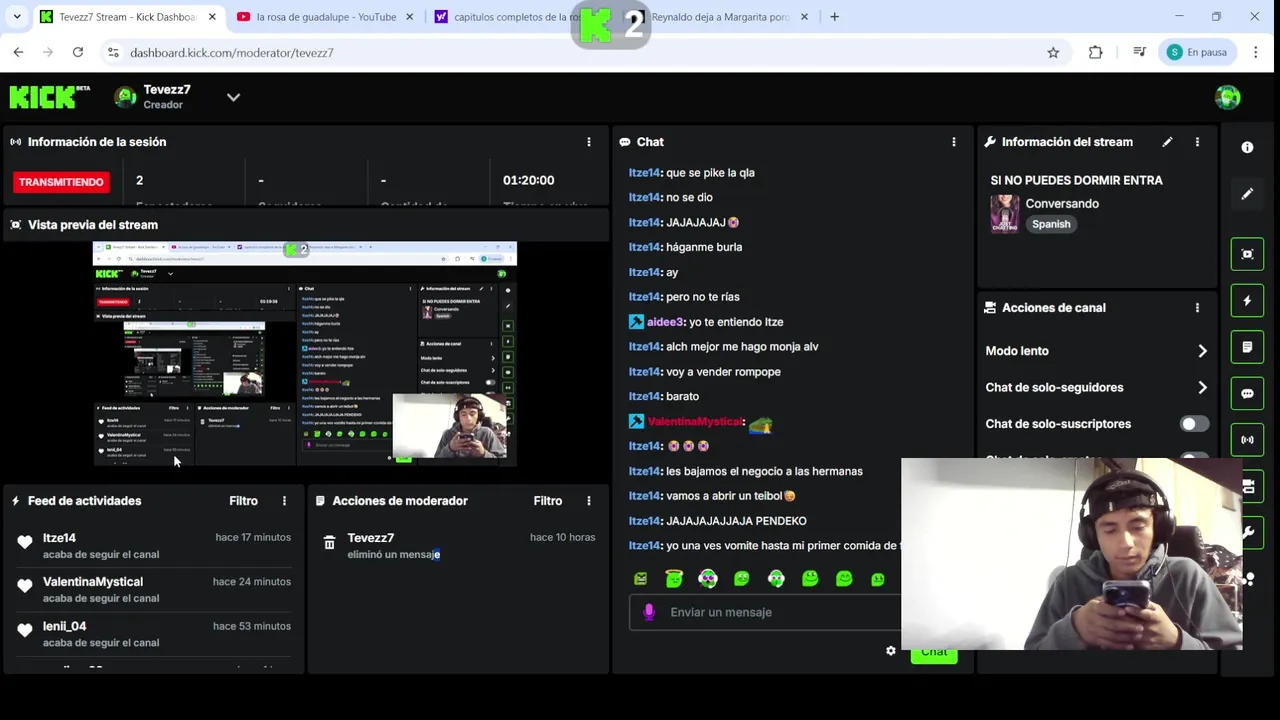The image size is (1280, 720).
Task: Click the trash icon beside Tevezz7 action
Action: (329, 542)
